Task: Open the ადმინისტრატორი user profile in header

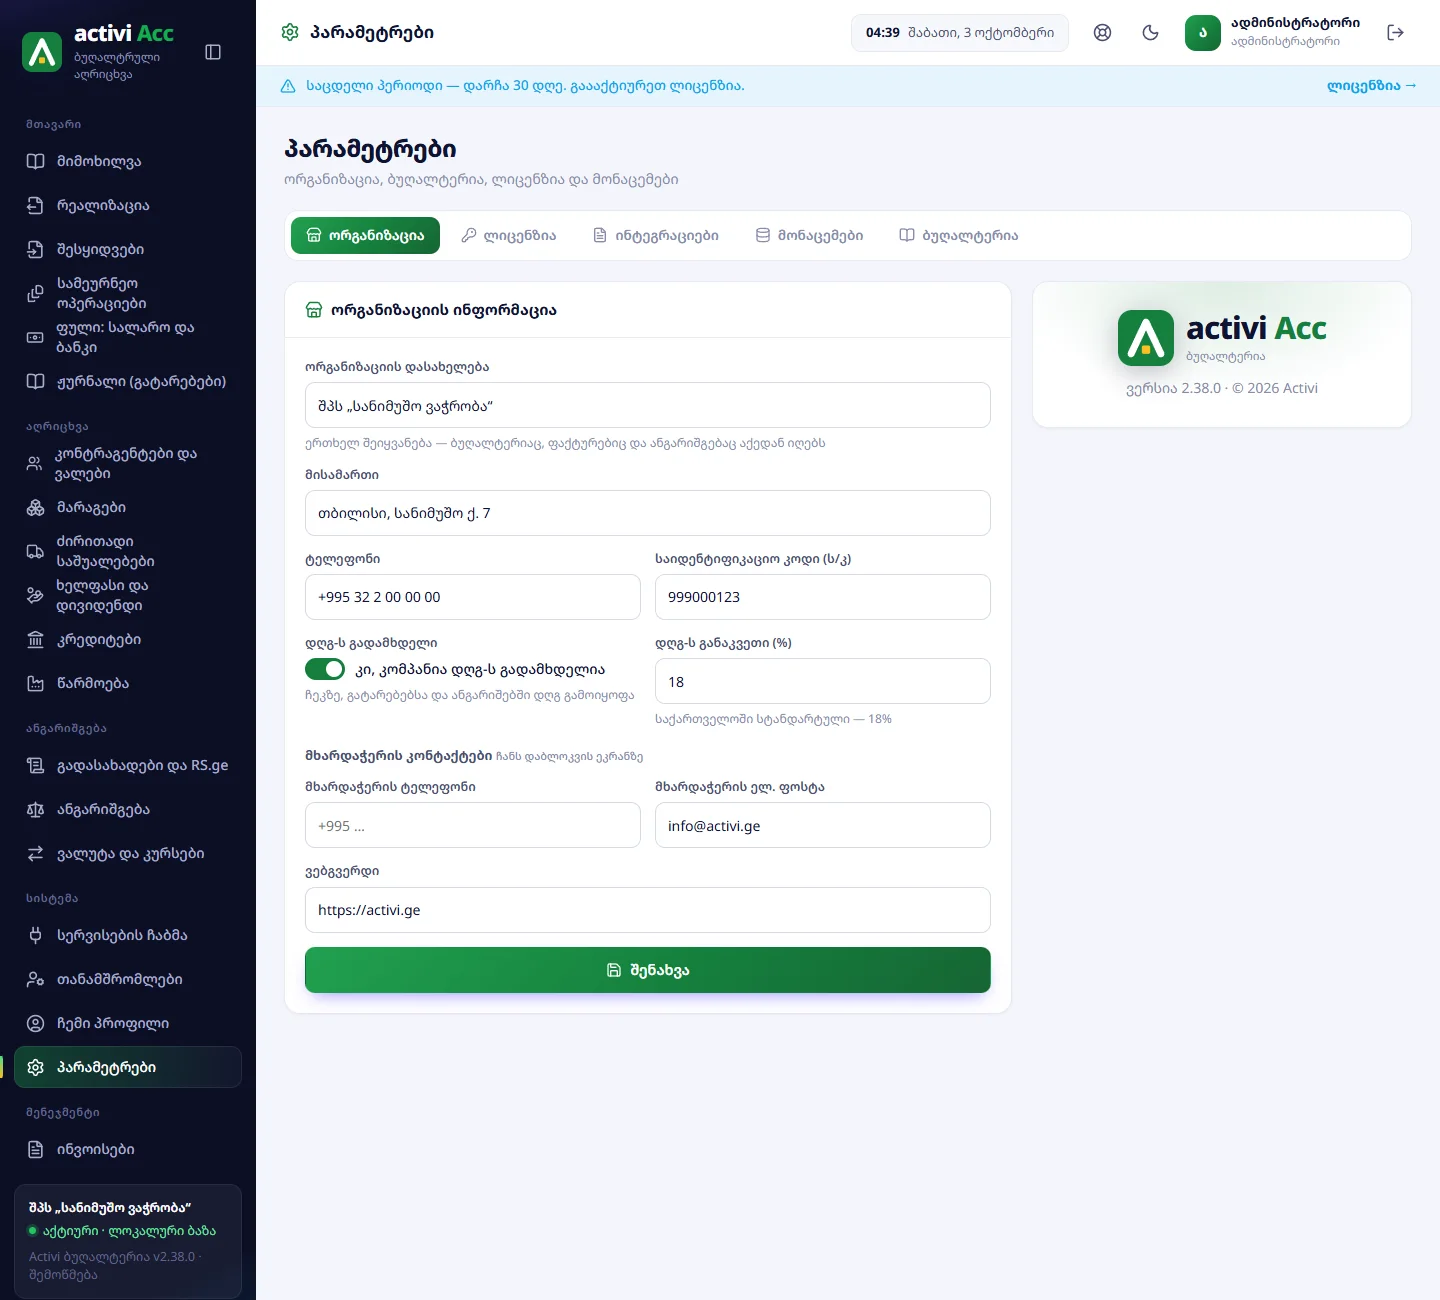Action: click(1272, 32)
